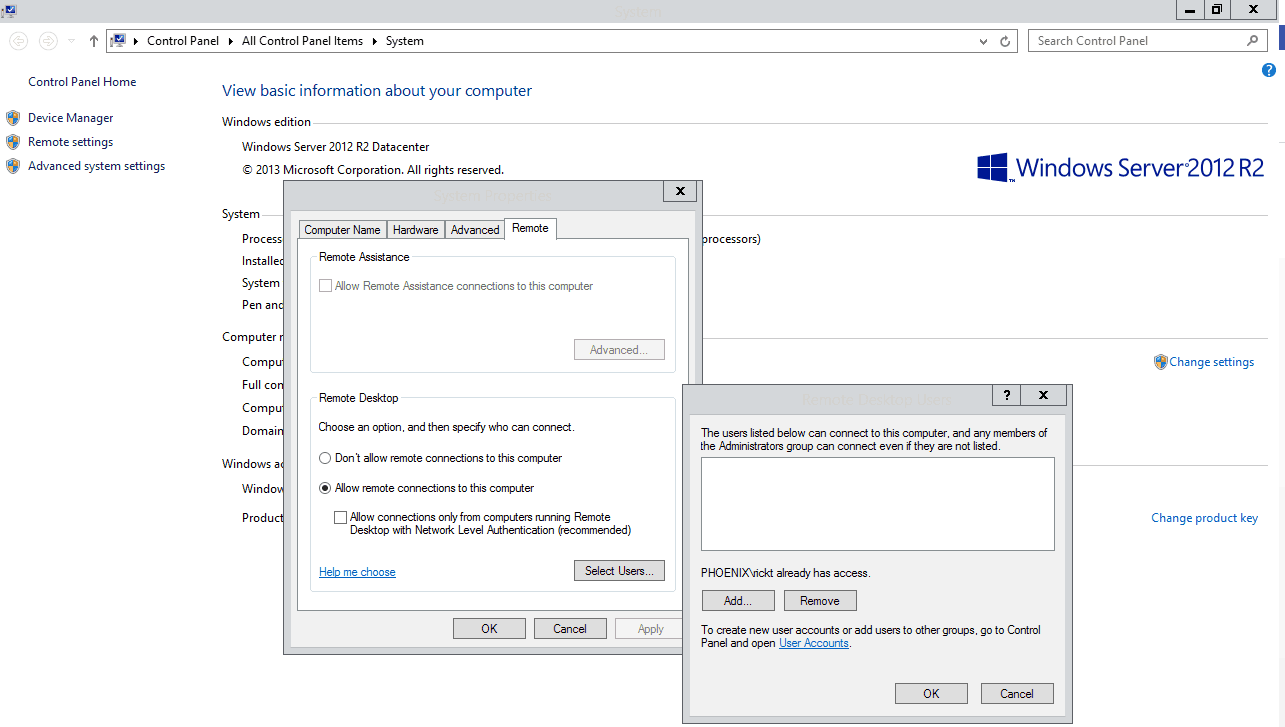Select Allow remote connections to this computer

coord(325,488)
